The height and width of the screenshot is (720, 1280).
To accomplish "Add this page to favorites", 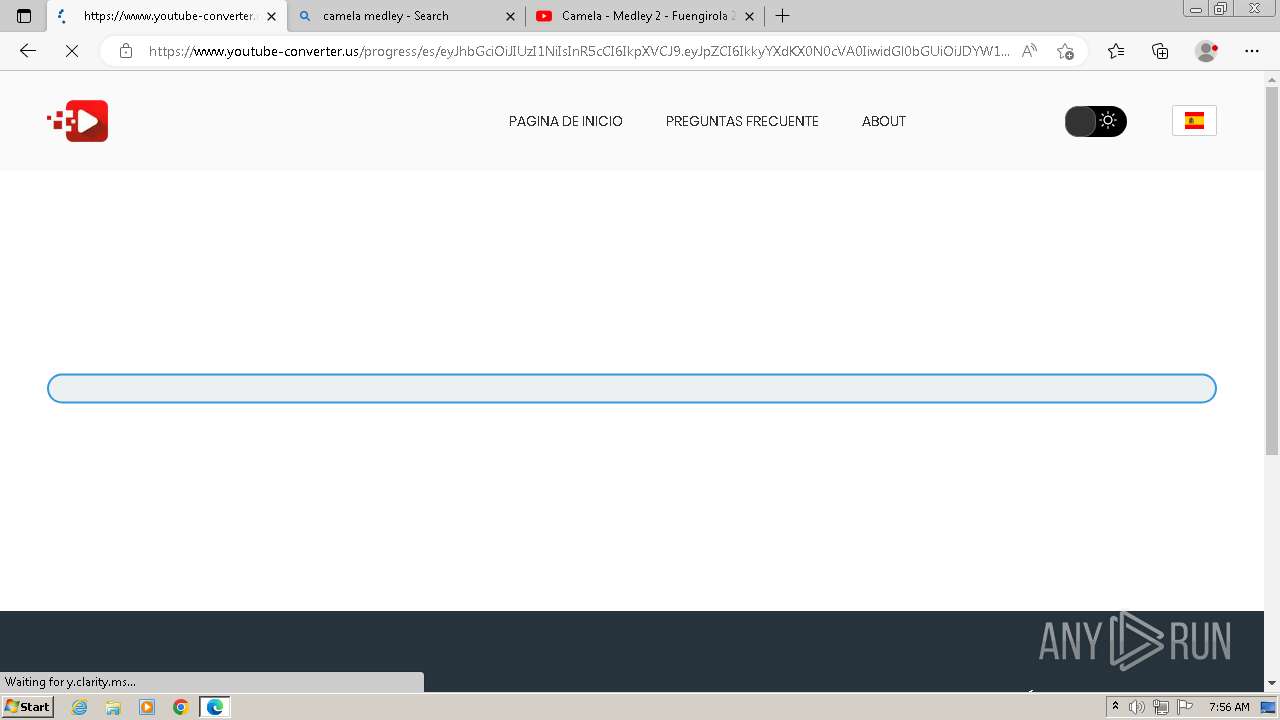I will point(1065,51).
